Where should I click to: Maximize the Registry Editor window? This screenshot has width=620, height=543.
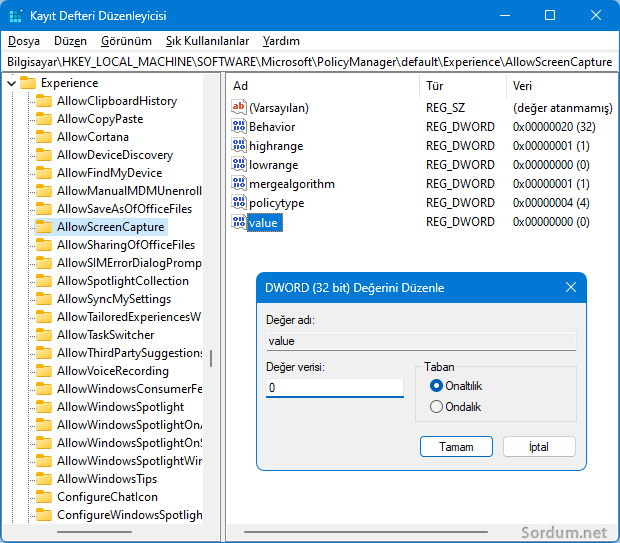(x=550, y=16)
